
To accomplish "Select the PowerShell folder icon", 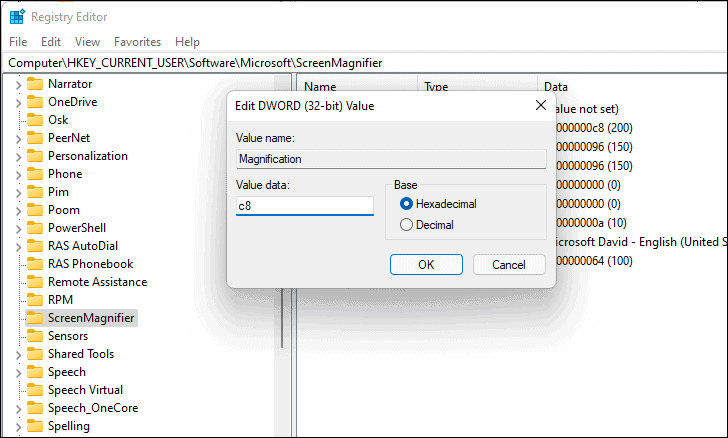I will pyautogui.click(x=35, y=228).
